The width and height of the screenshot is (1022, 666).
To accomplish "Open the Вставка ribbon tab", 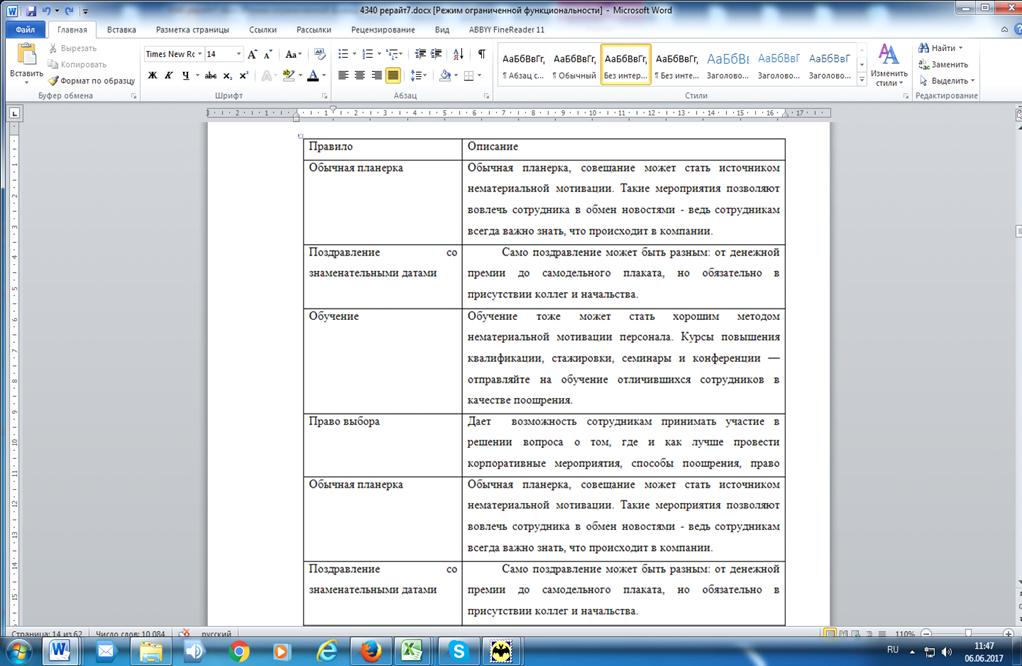I will (121, 30).
